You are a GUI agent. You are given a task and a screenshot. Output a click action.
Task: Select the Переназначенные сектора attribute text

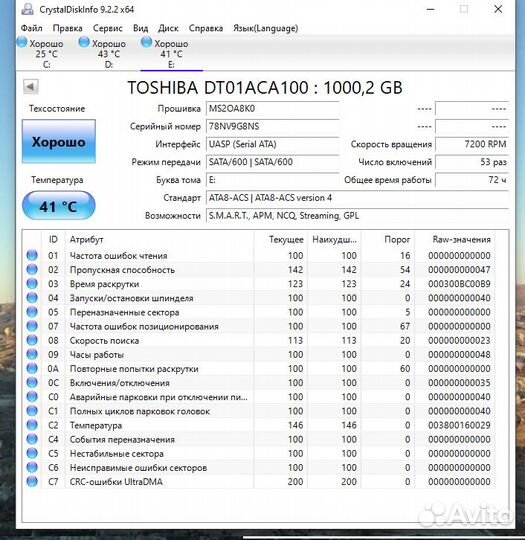[x=124, y=312]
